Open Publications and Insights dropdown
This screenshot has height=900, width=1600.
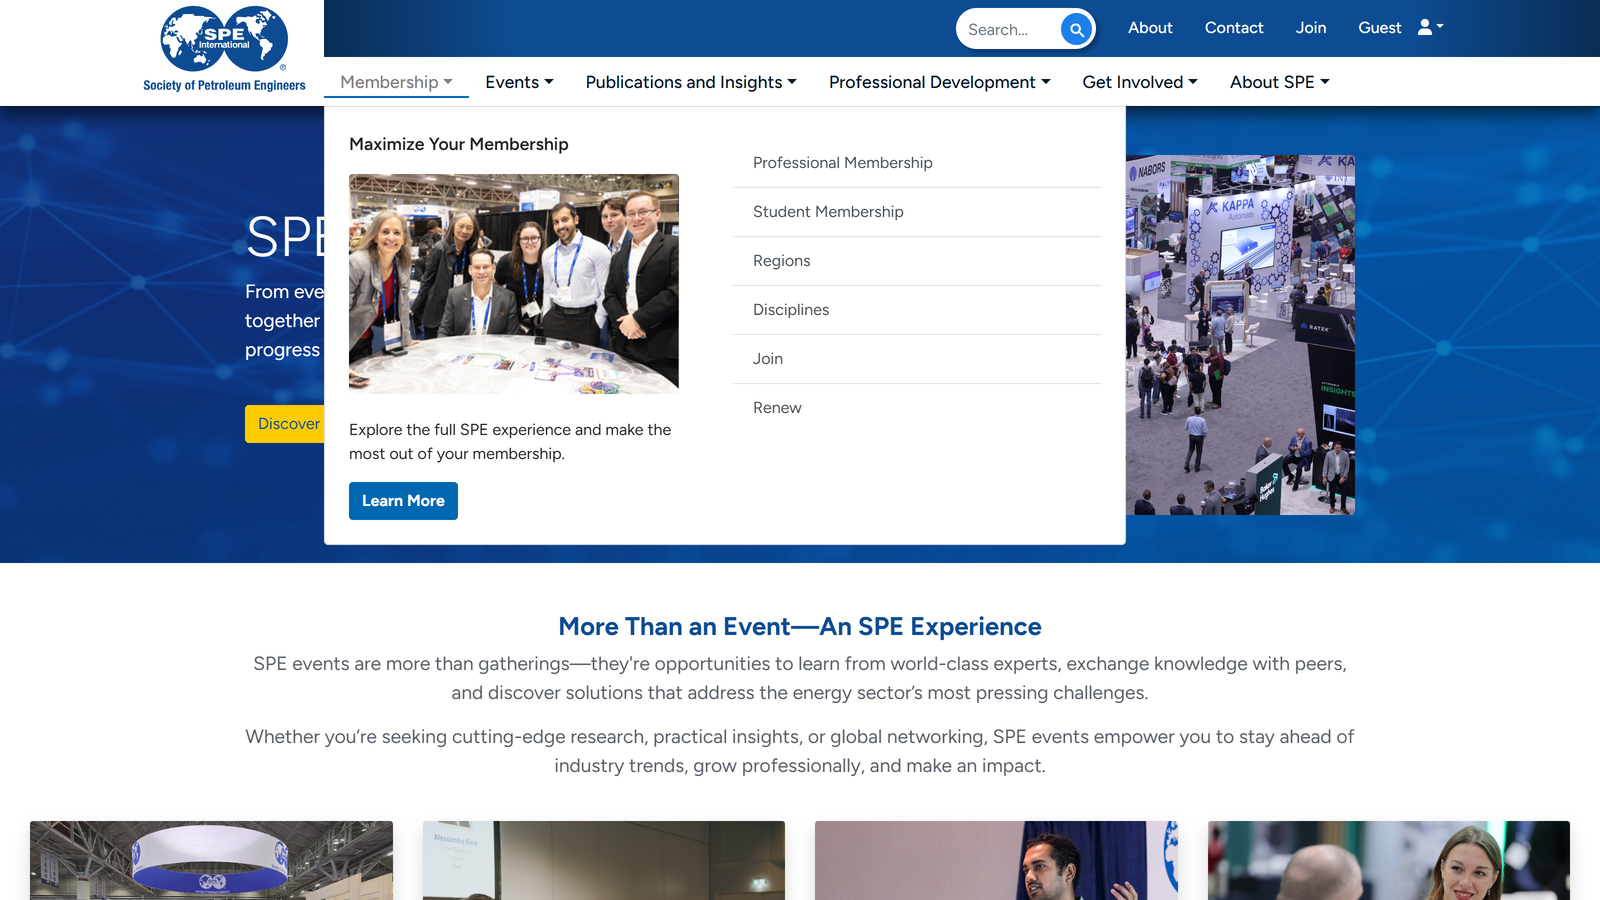point(690,82)
